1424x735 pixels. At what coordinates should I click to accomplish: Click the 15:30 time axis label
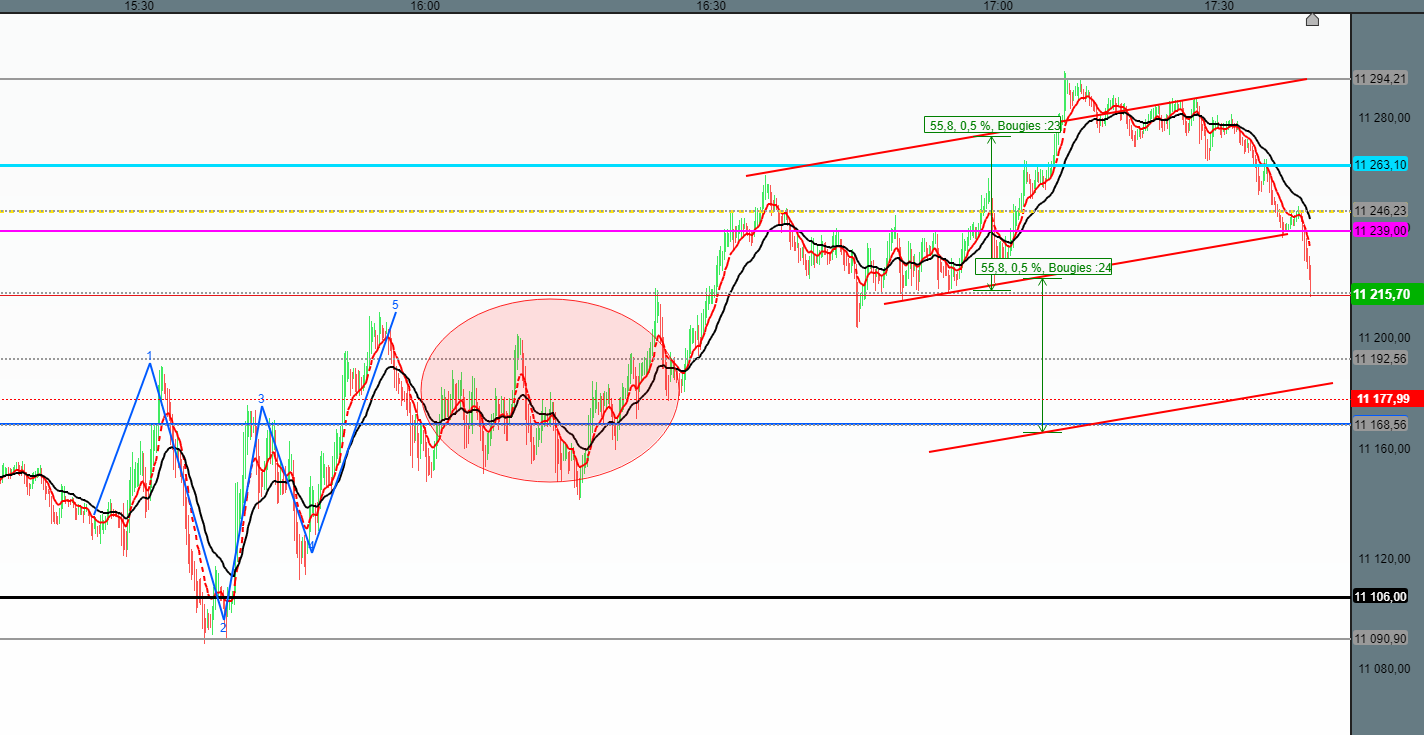coord(139,6)
